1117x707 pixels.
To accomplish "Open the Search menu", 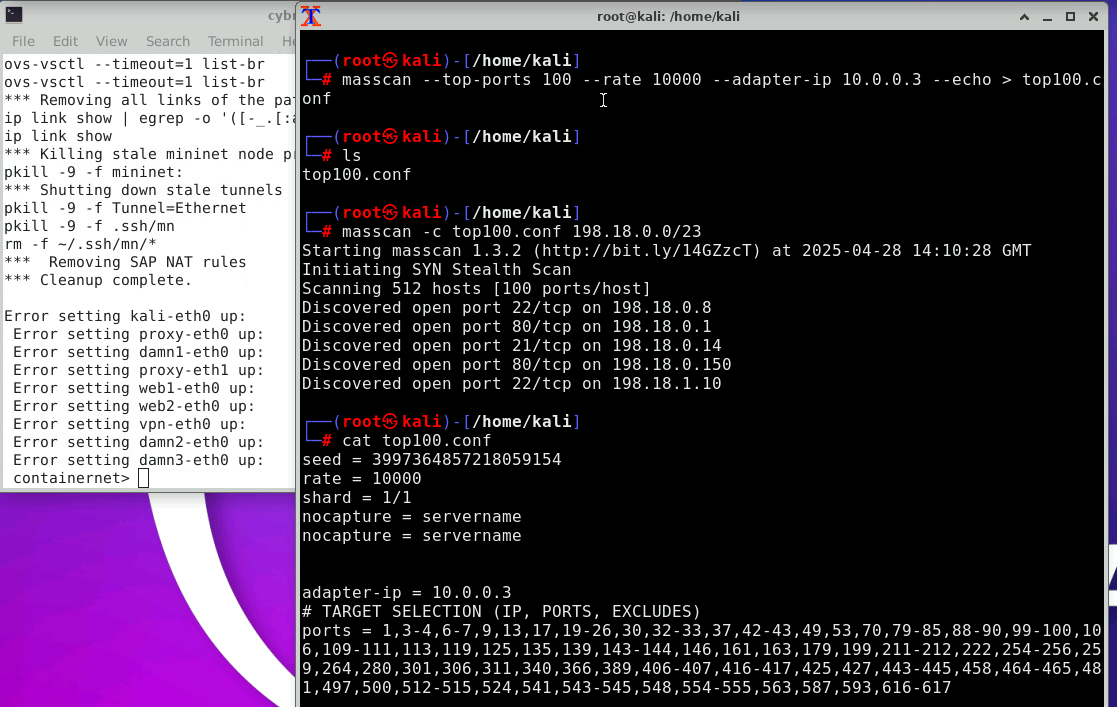I will pos(167,41).
